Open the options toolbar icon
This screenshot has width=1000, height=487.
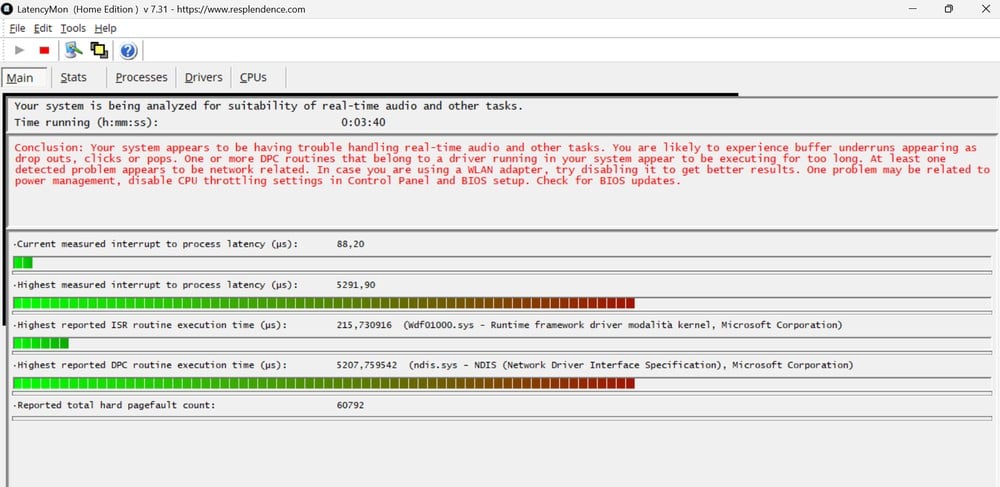[x=74, y=50]
